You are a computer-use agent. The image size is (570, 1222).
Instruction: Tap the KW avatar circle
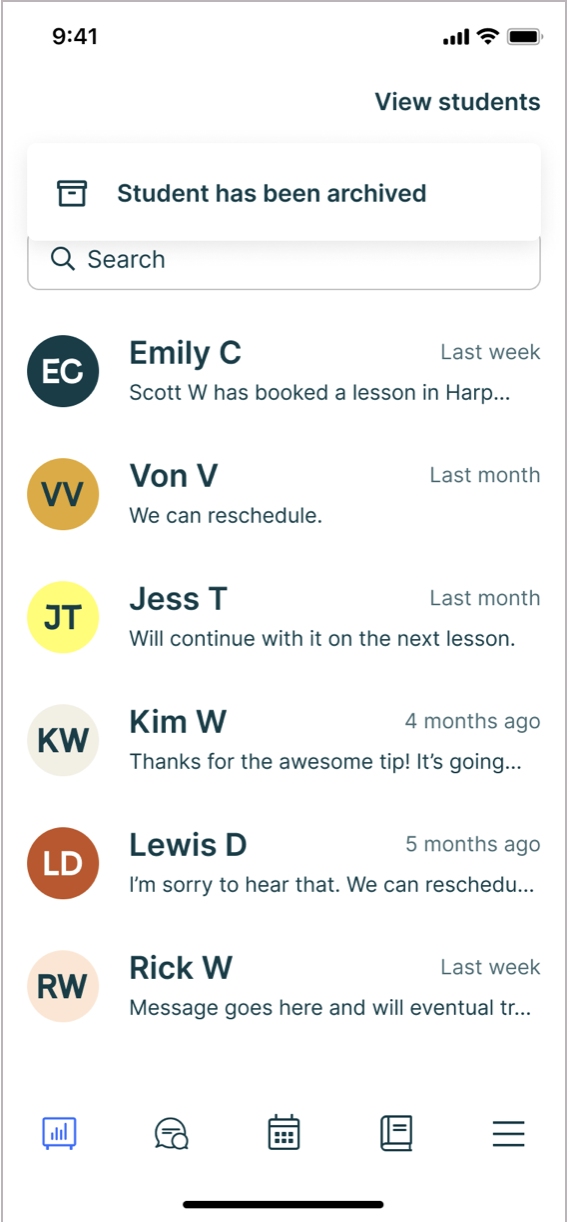pos(63,740)
